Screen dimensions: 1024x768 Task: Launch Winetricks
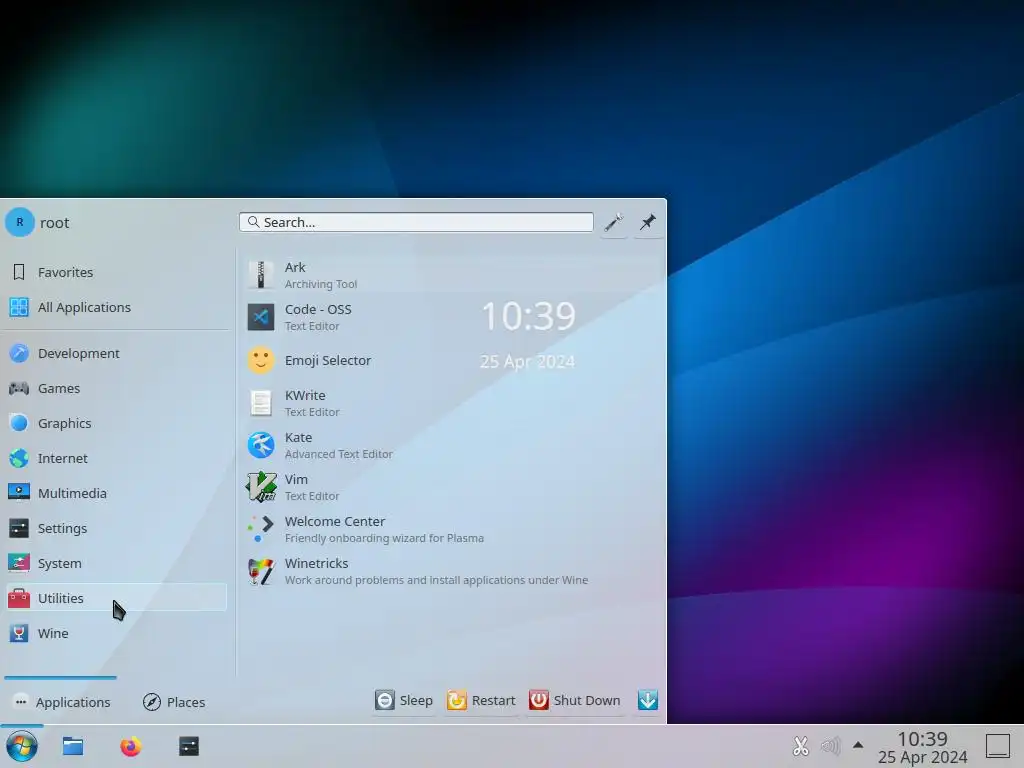pyautogui.click(x=451, y=571)
